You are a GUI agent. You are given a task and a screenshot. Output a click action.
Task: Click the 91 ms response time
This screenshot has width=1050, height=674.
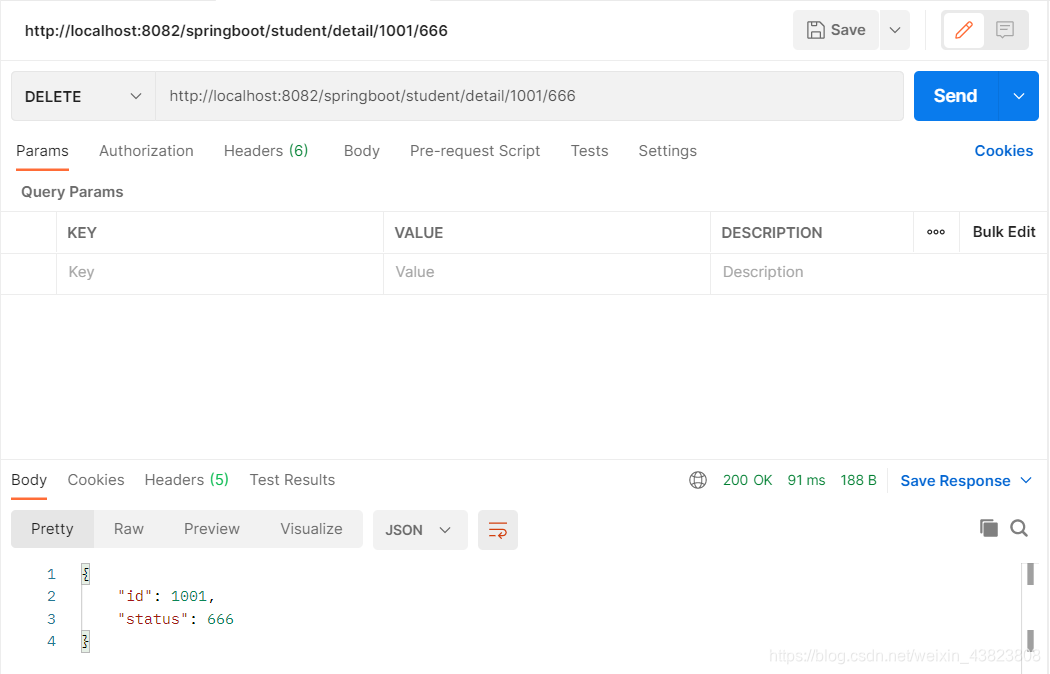click(x=806, y=481)
